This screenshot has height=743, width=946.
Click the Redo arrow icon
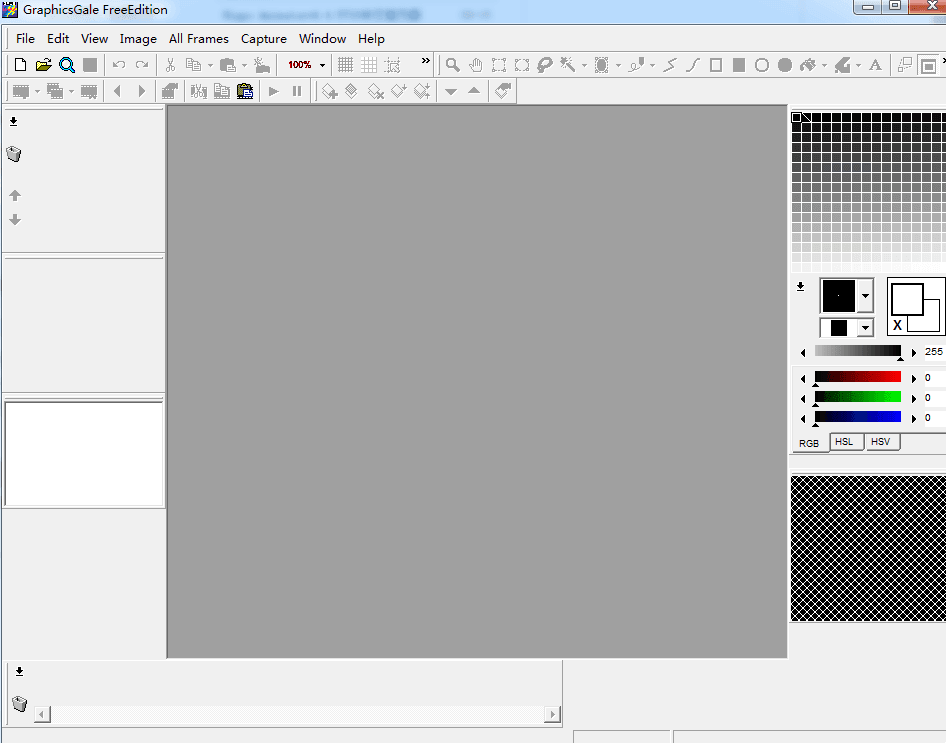[x=142, y=65]
